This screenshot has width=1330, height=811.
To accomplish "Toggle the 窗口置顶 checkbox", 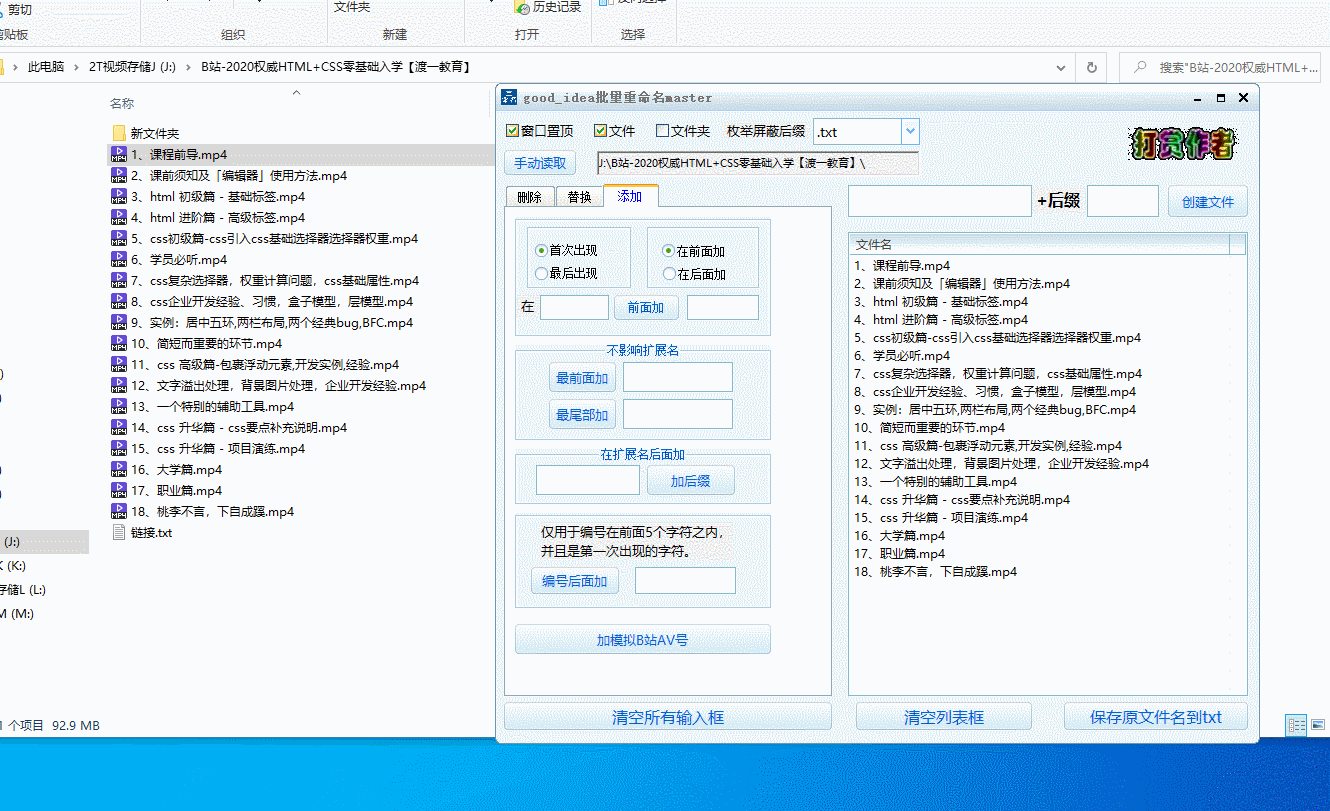I will click(514, 131).
